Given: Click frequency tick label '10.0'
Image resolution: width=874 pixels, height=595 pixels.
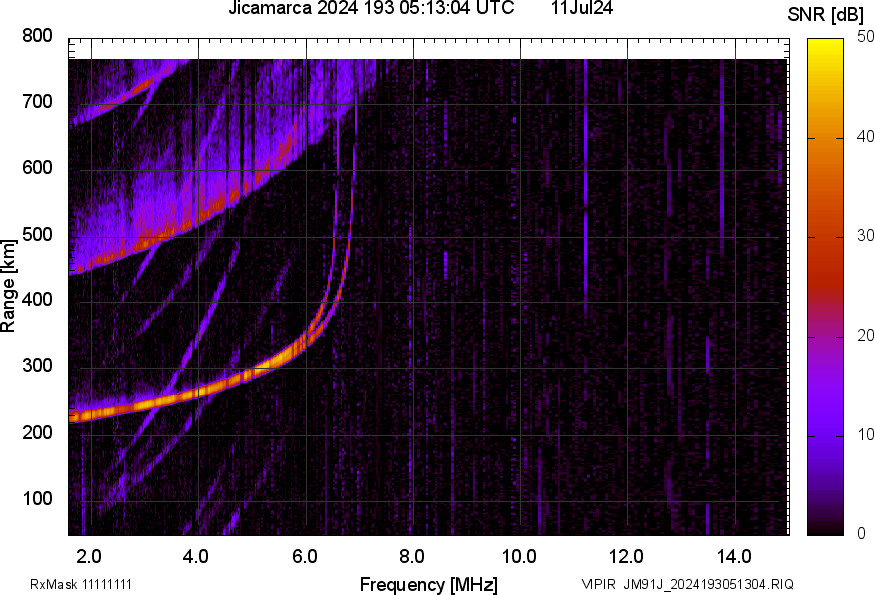Looking at the screenshot, I should tap(519, 557).
